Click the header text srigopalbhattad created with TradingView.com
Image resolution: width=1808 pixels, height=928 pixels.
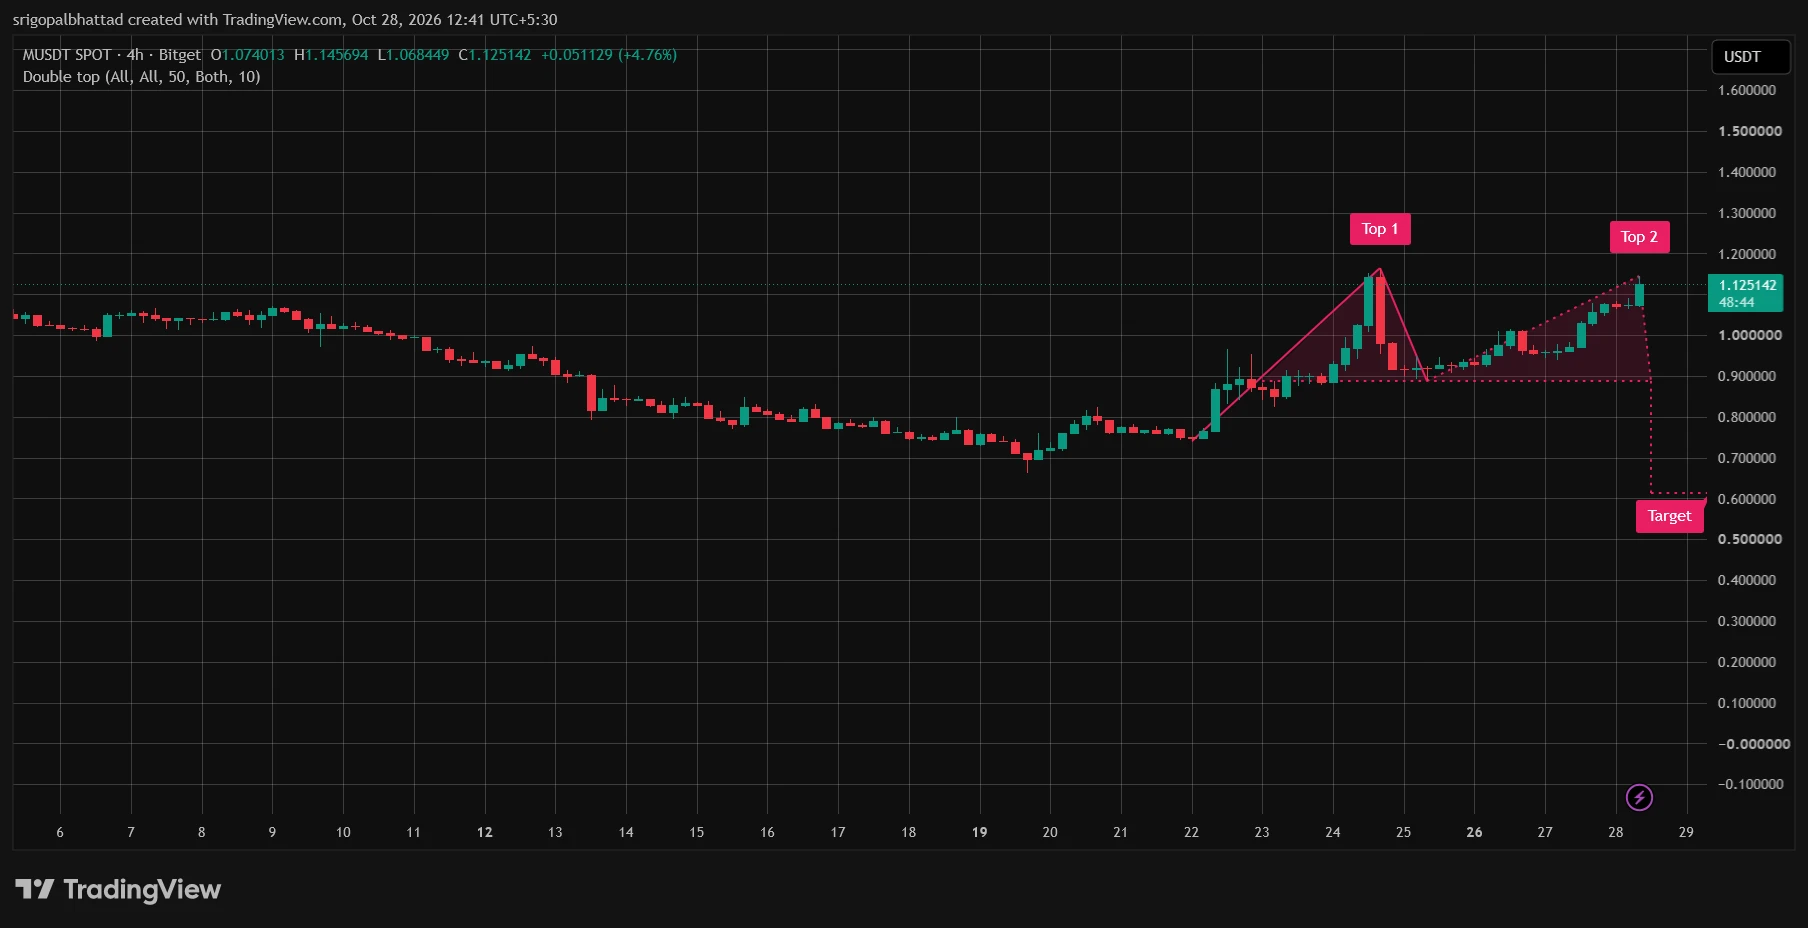[178, 20]
